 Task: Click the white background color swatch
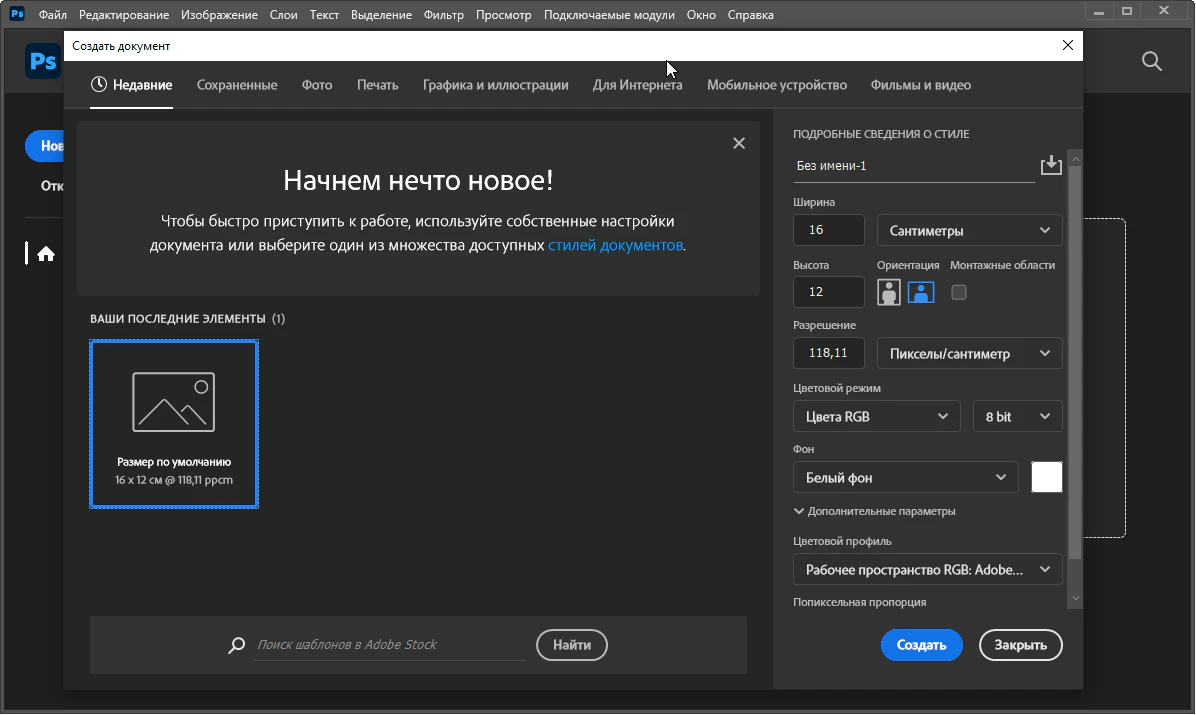(1046, 477)
